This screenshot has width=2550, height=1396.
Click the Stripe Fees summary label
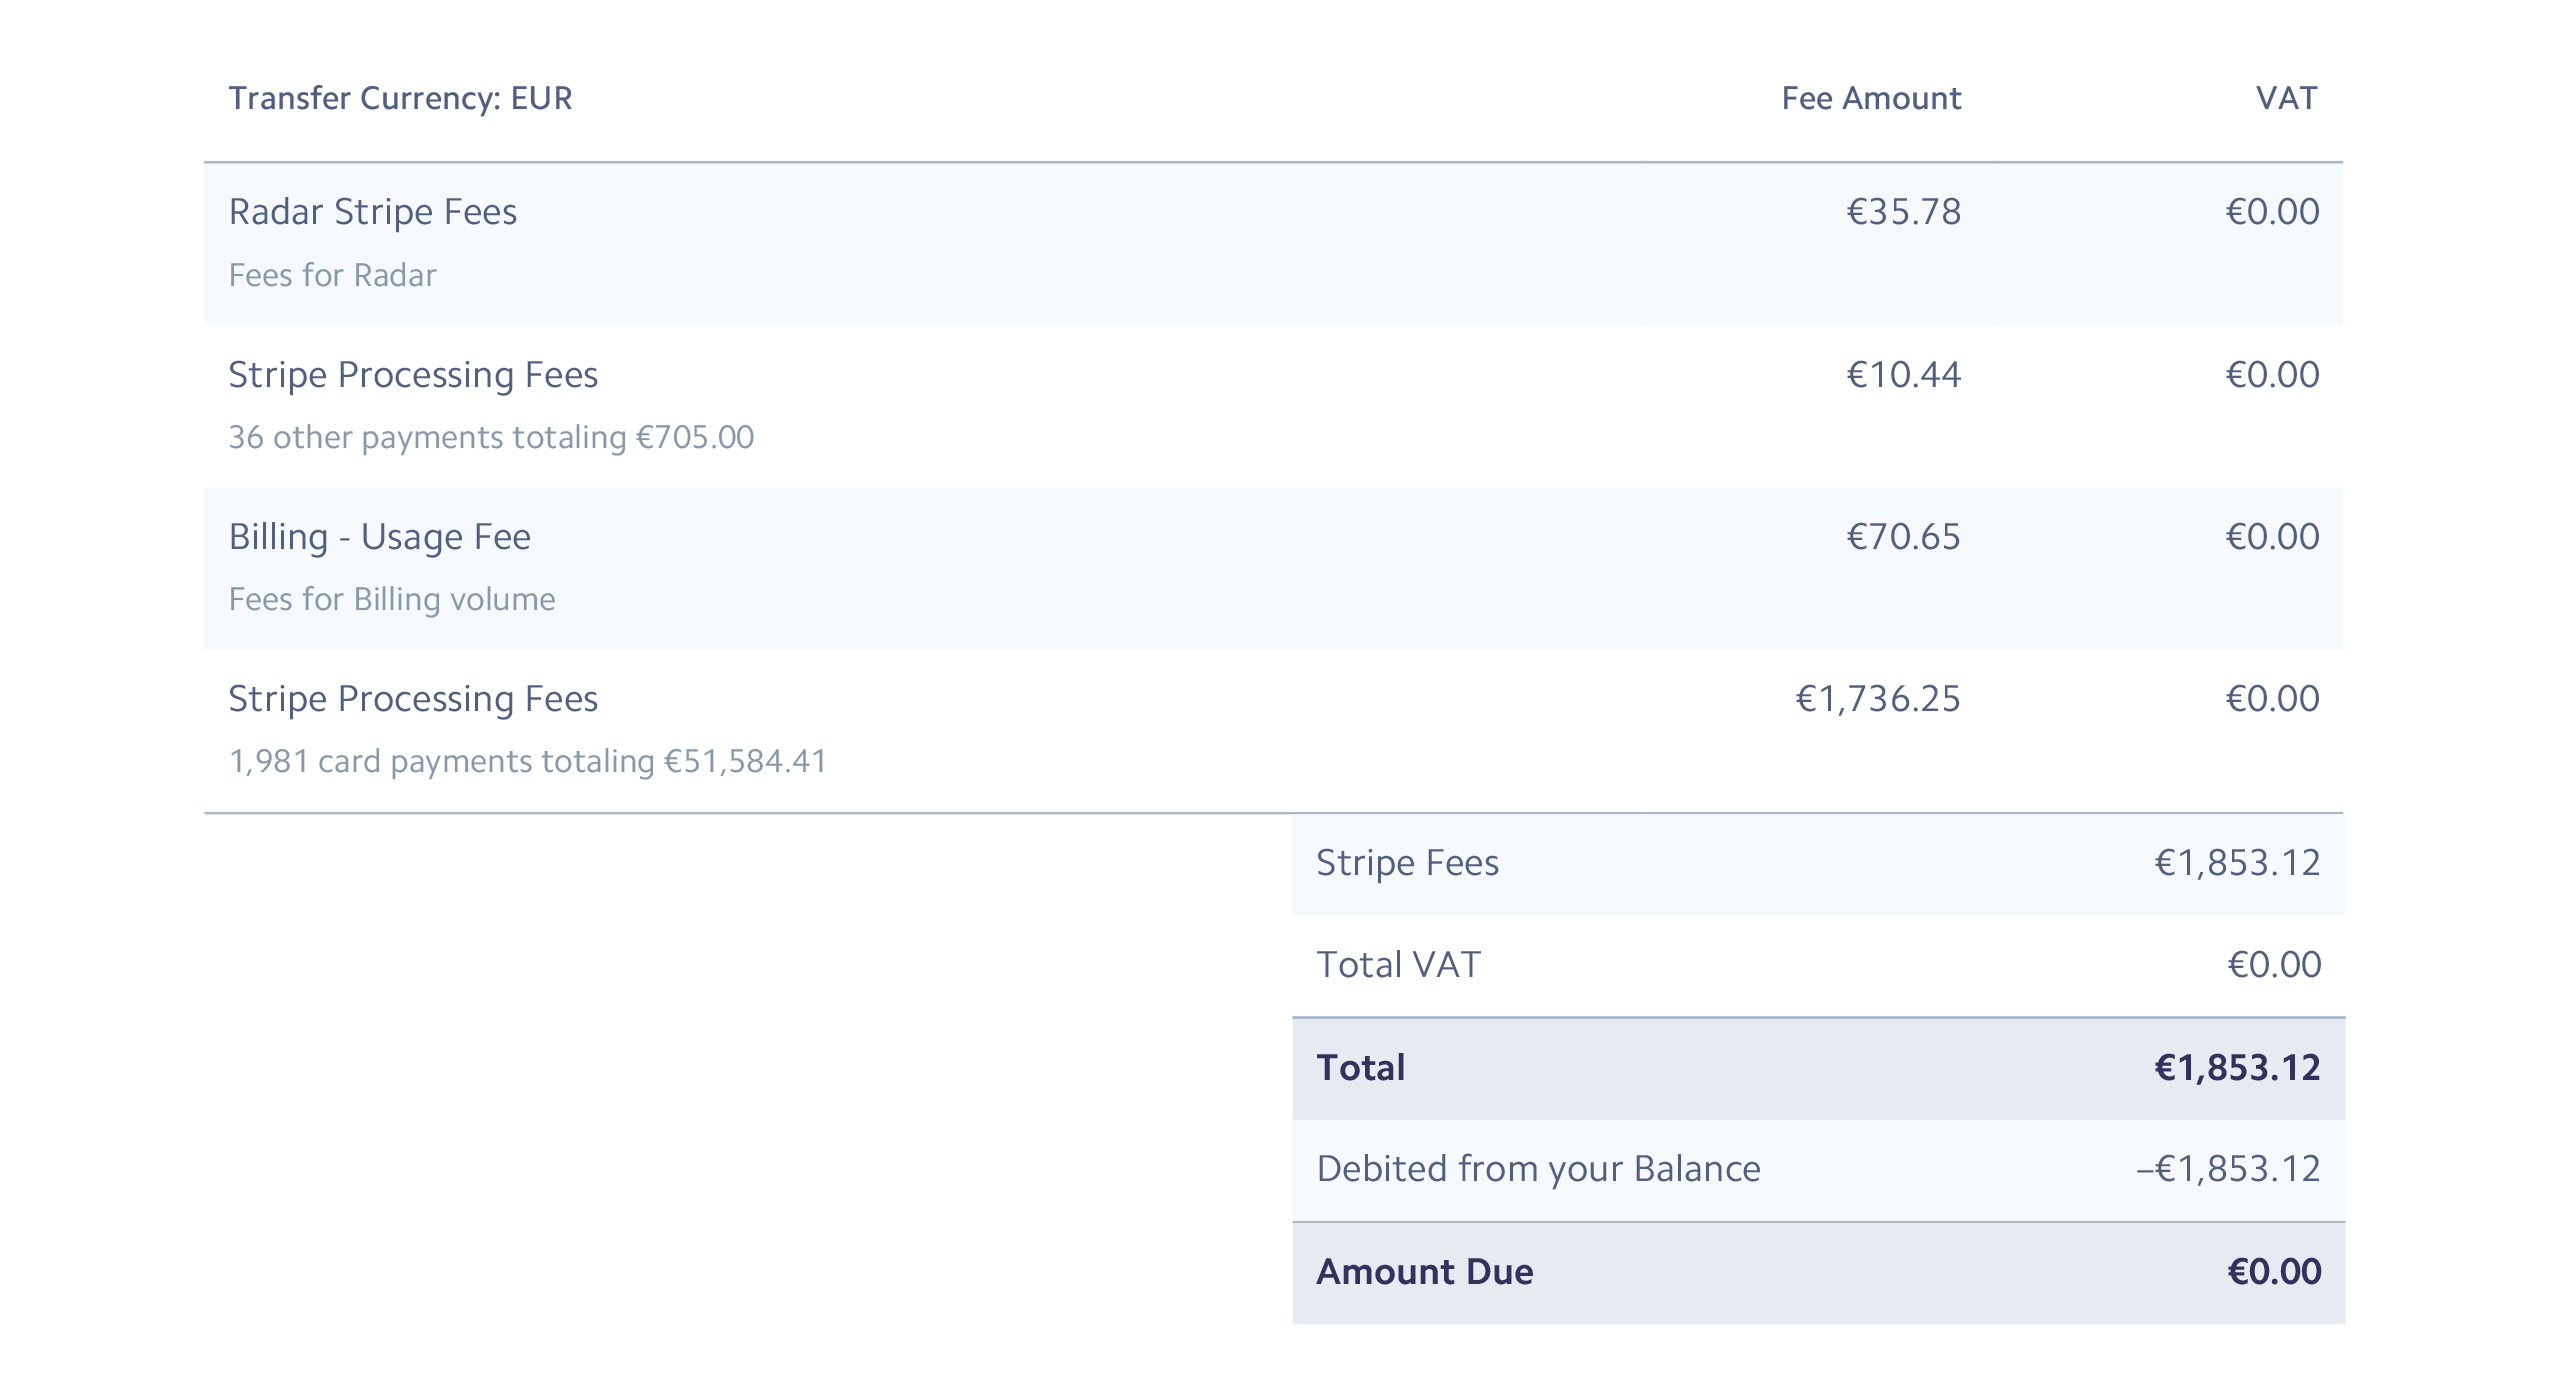click(1407, 863)
